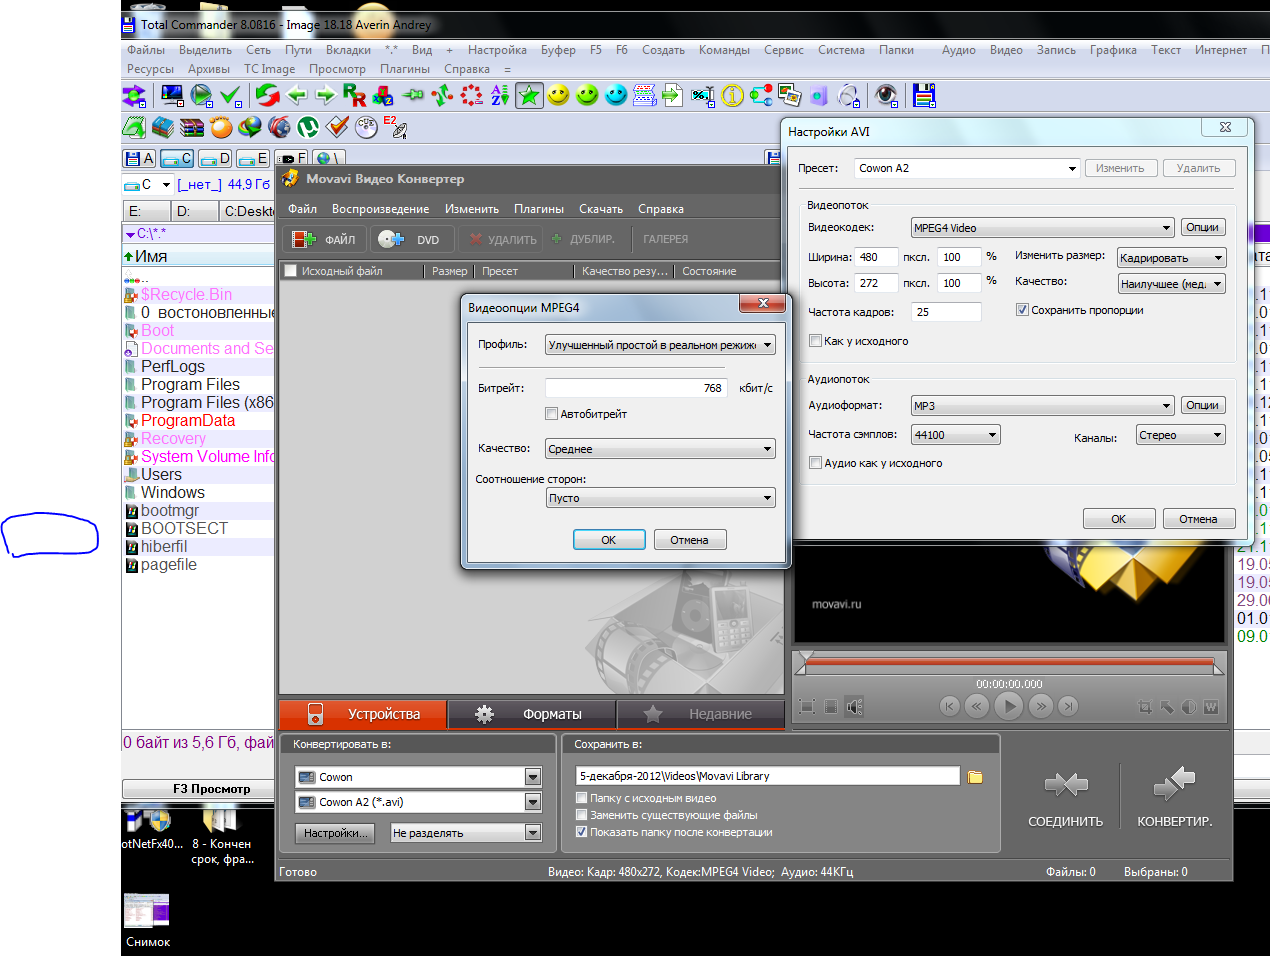Screen dimensions: 1270x956
Task: Select drive C button in Total Commander
Action: click(x=177, y=158)
